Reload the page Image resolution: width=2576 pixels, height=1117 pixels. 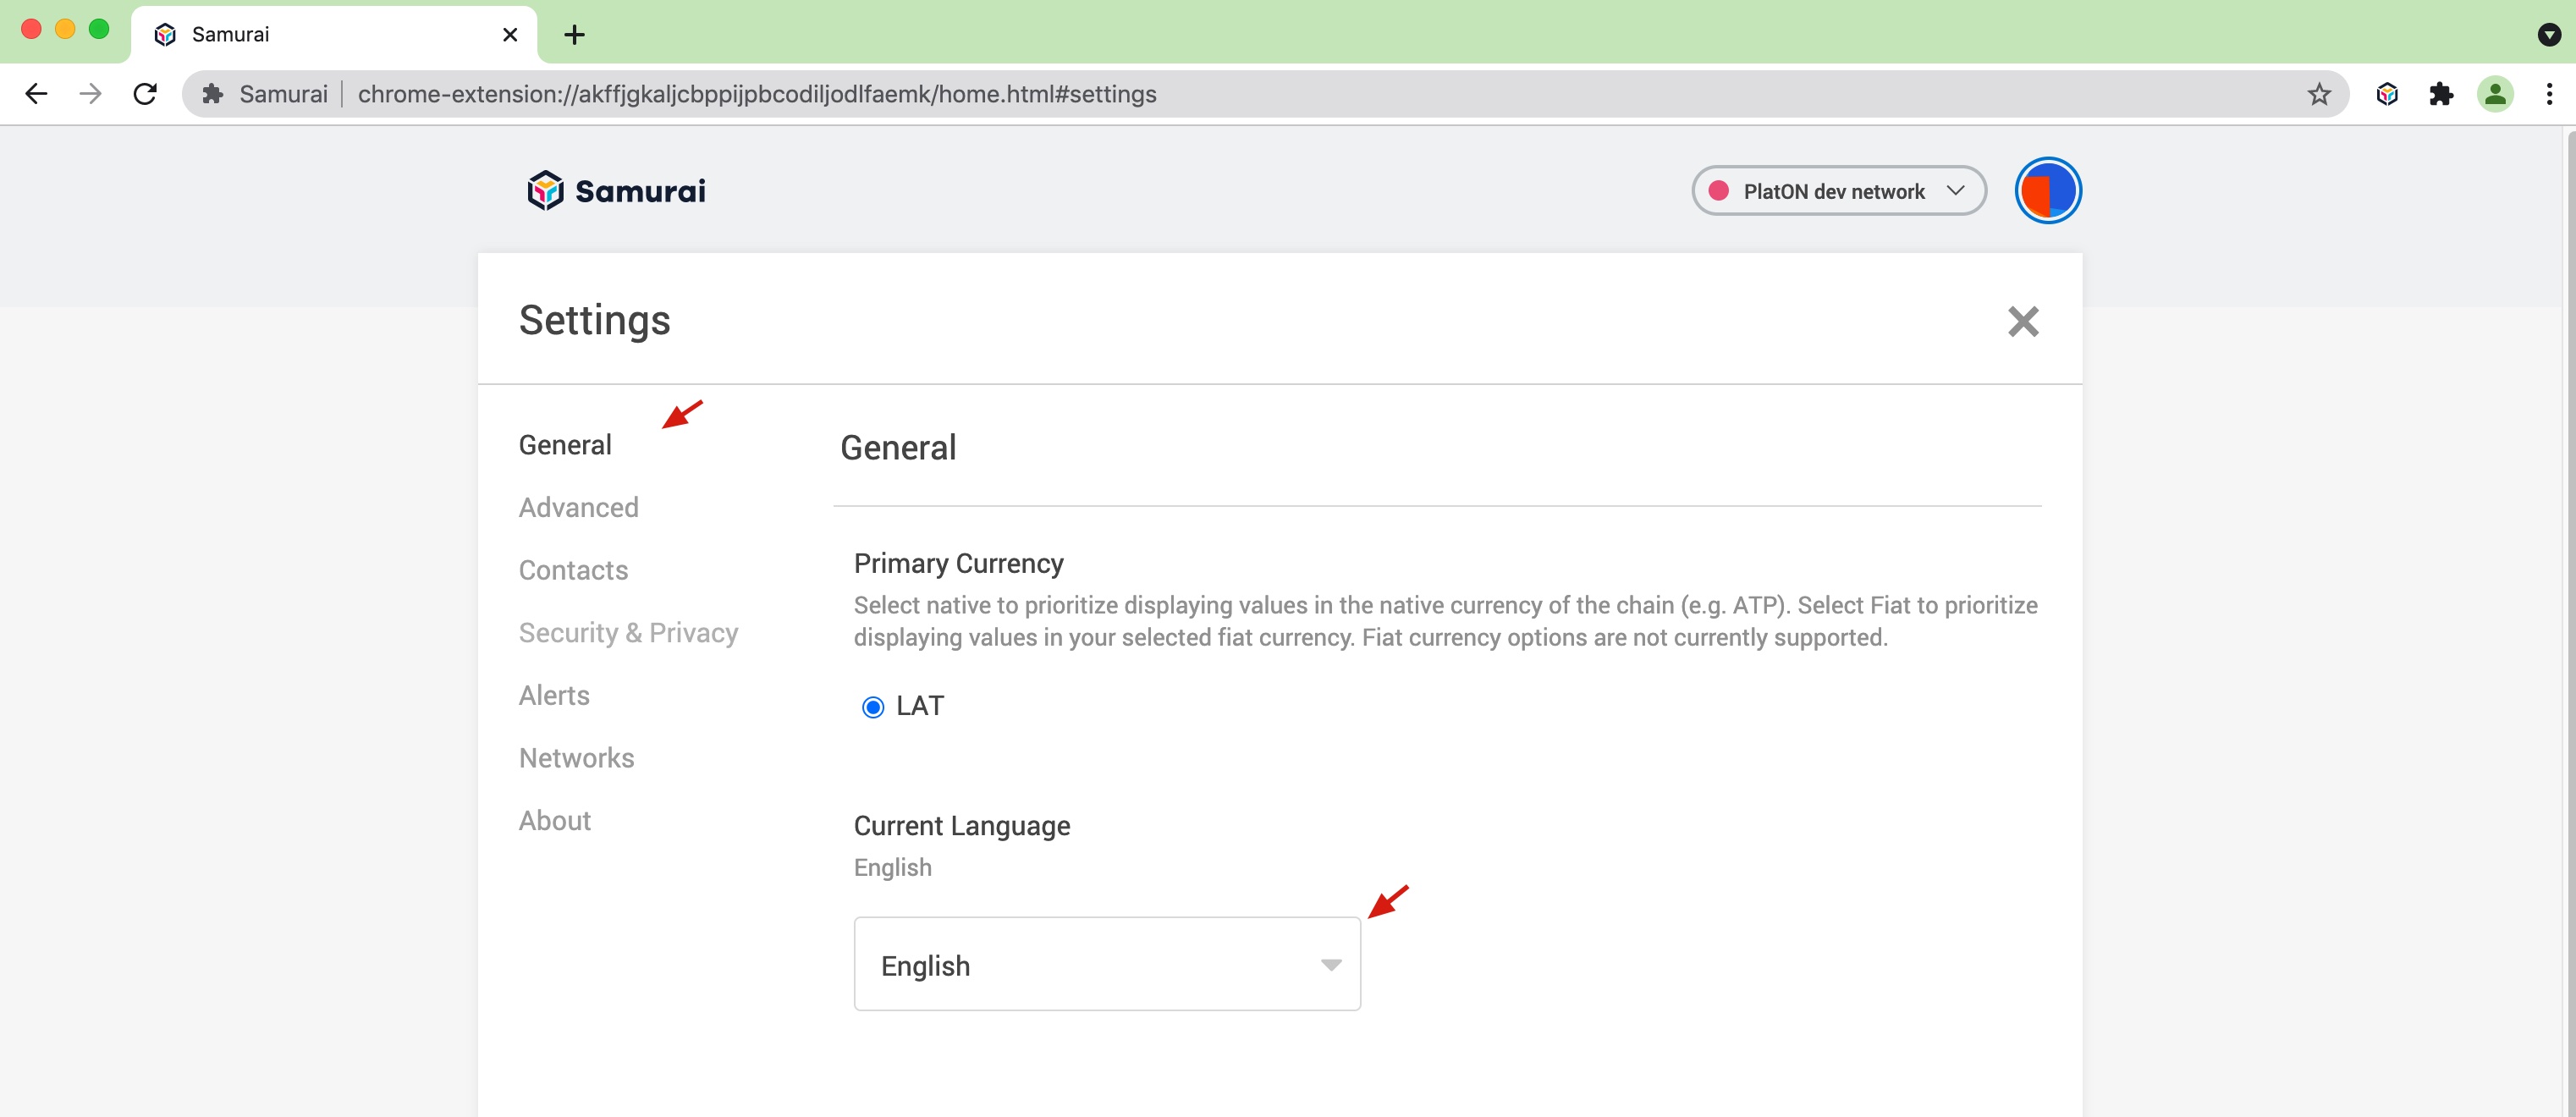pos(145,94)
